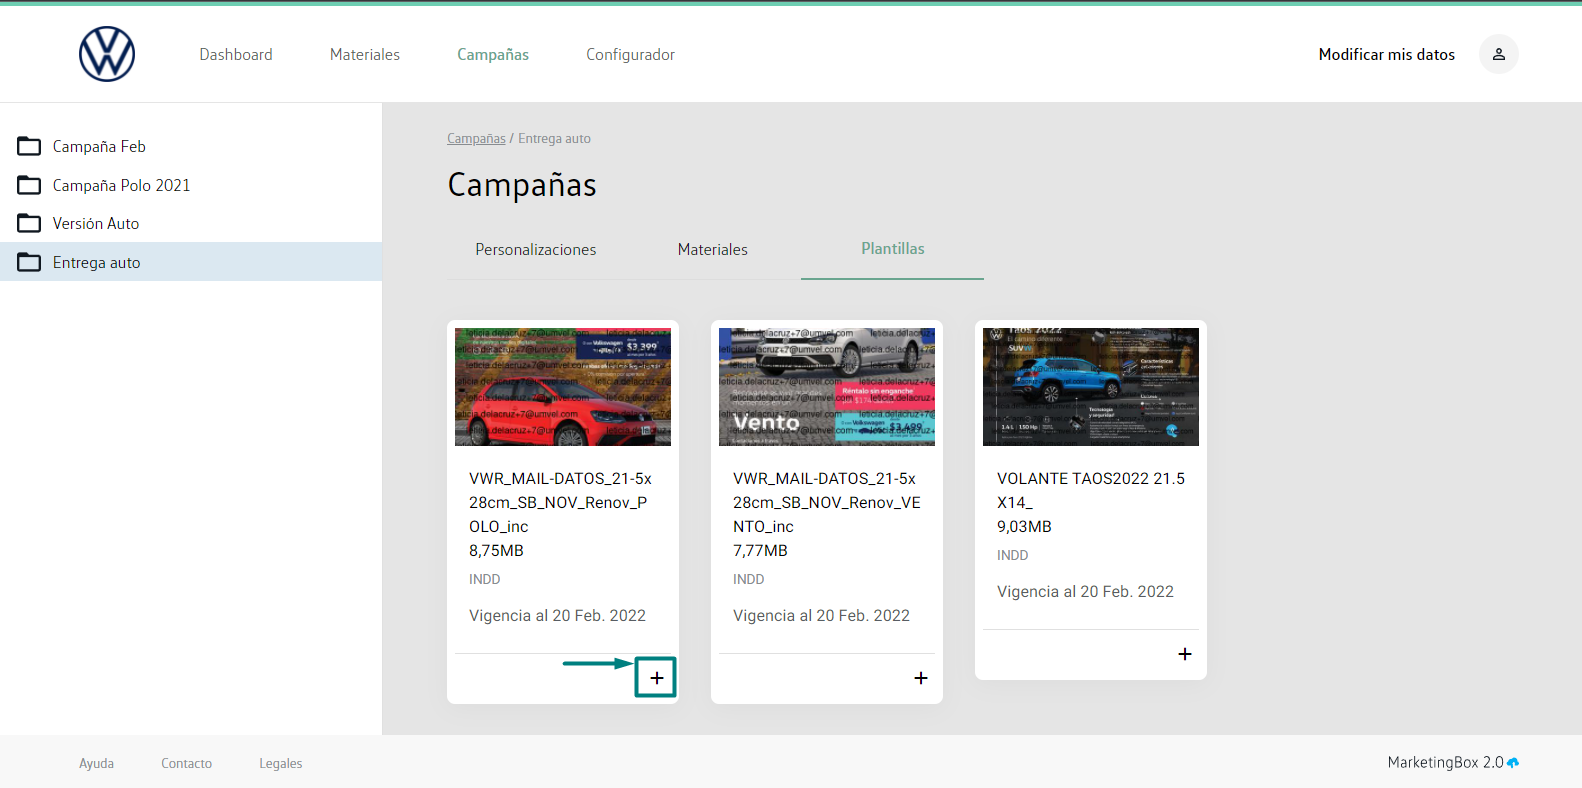Open the Legales footer link

(x=280, y=763)
